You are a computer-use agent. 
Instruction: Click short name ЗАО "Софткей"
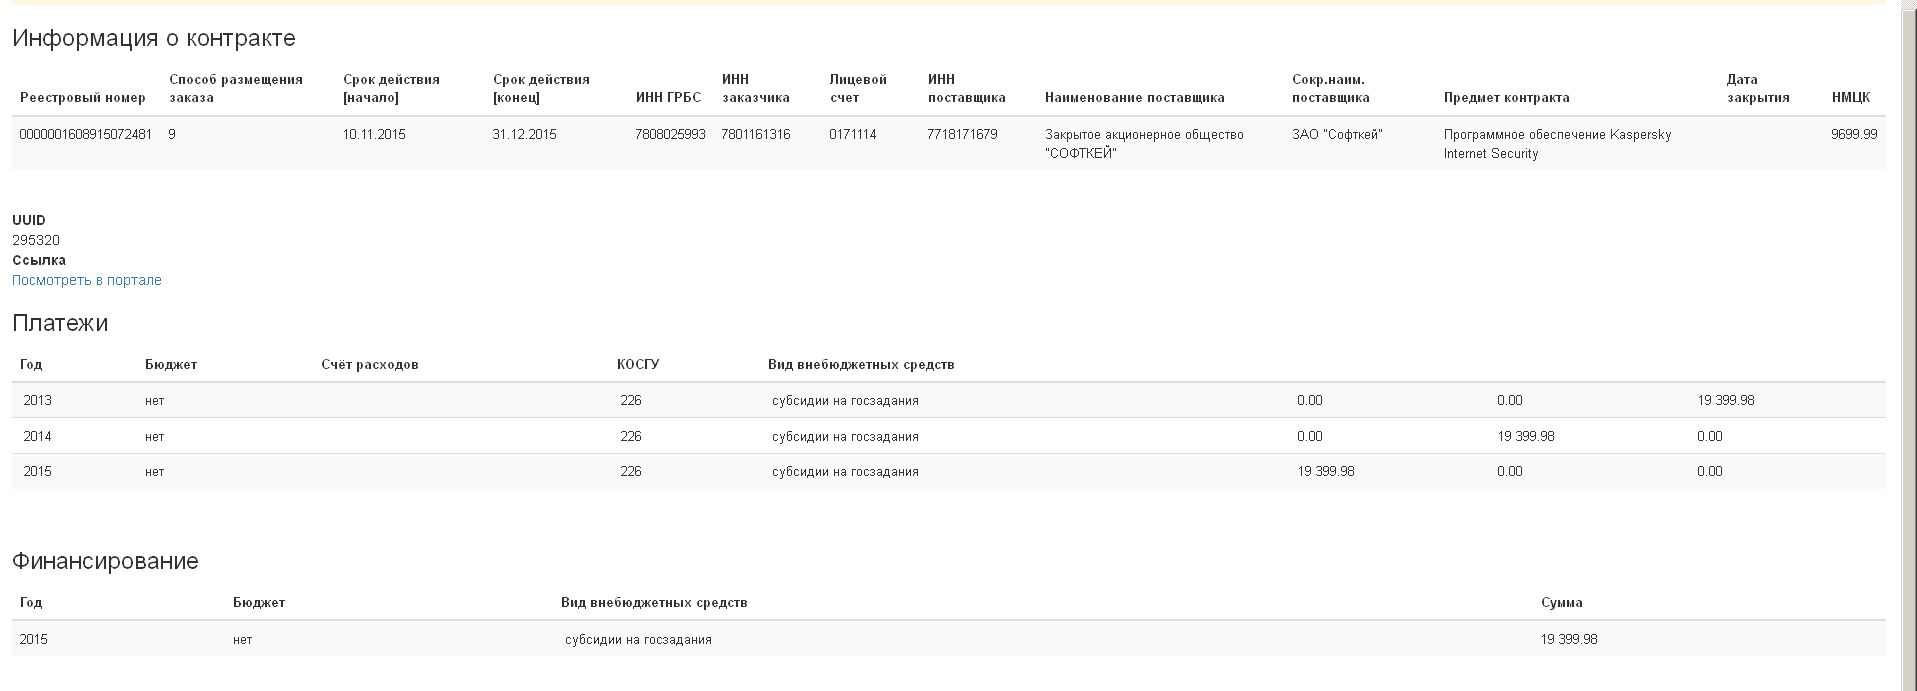pyautogui.click(x=1337, y=134)
